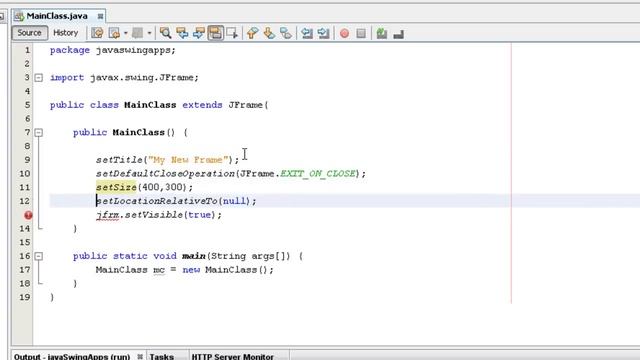The width and height of the screenshot is (640, 360).
Task: Click highlighted setSize method name
Action: pyautogui.click(x=116, y=187)
